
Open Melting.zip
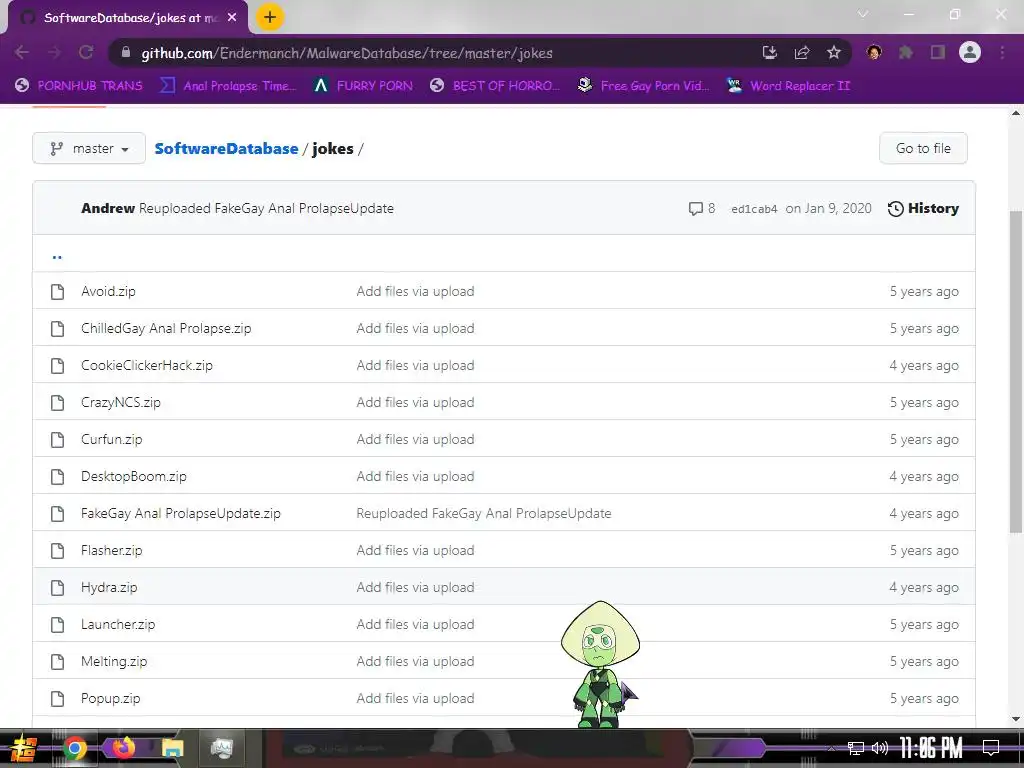tap(114, 662)
